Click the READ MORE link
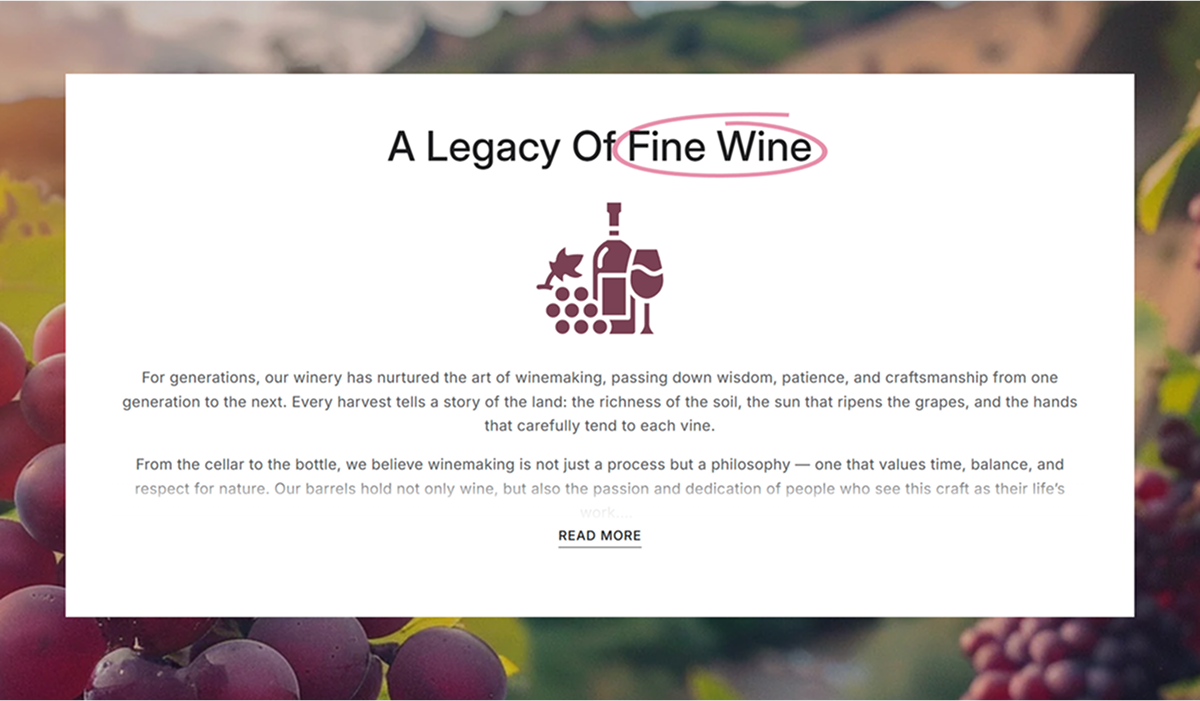This screenshot has width=1200, height=701. click(599, 536)
